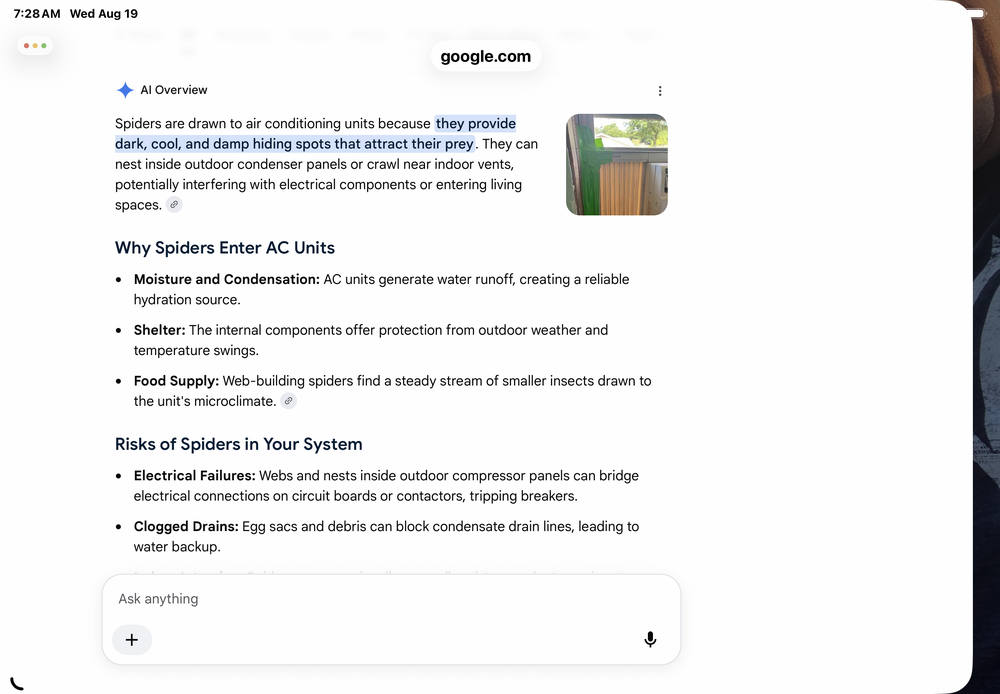1000x694 pixels.
Task: Tap the battery indicator in status bar
Action: click(977, 13)
